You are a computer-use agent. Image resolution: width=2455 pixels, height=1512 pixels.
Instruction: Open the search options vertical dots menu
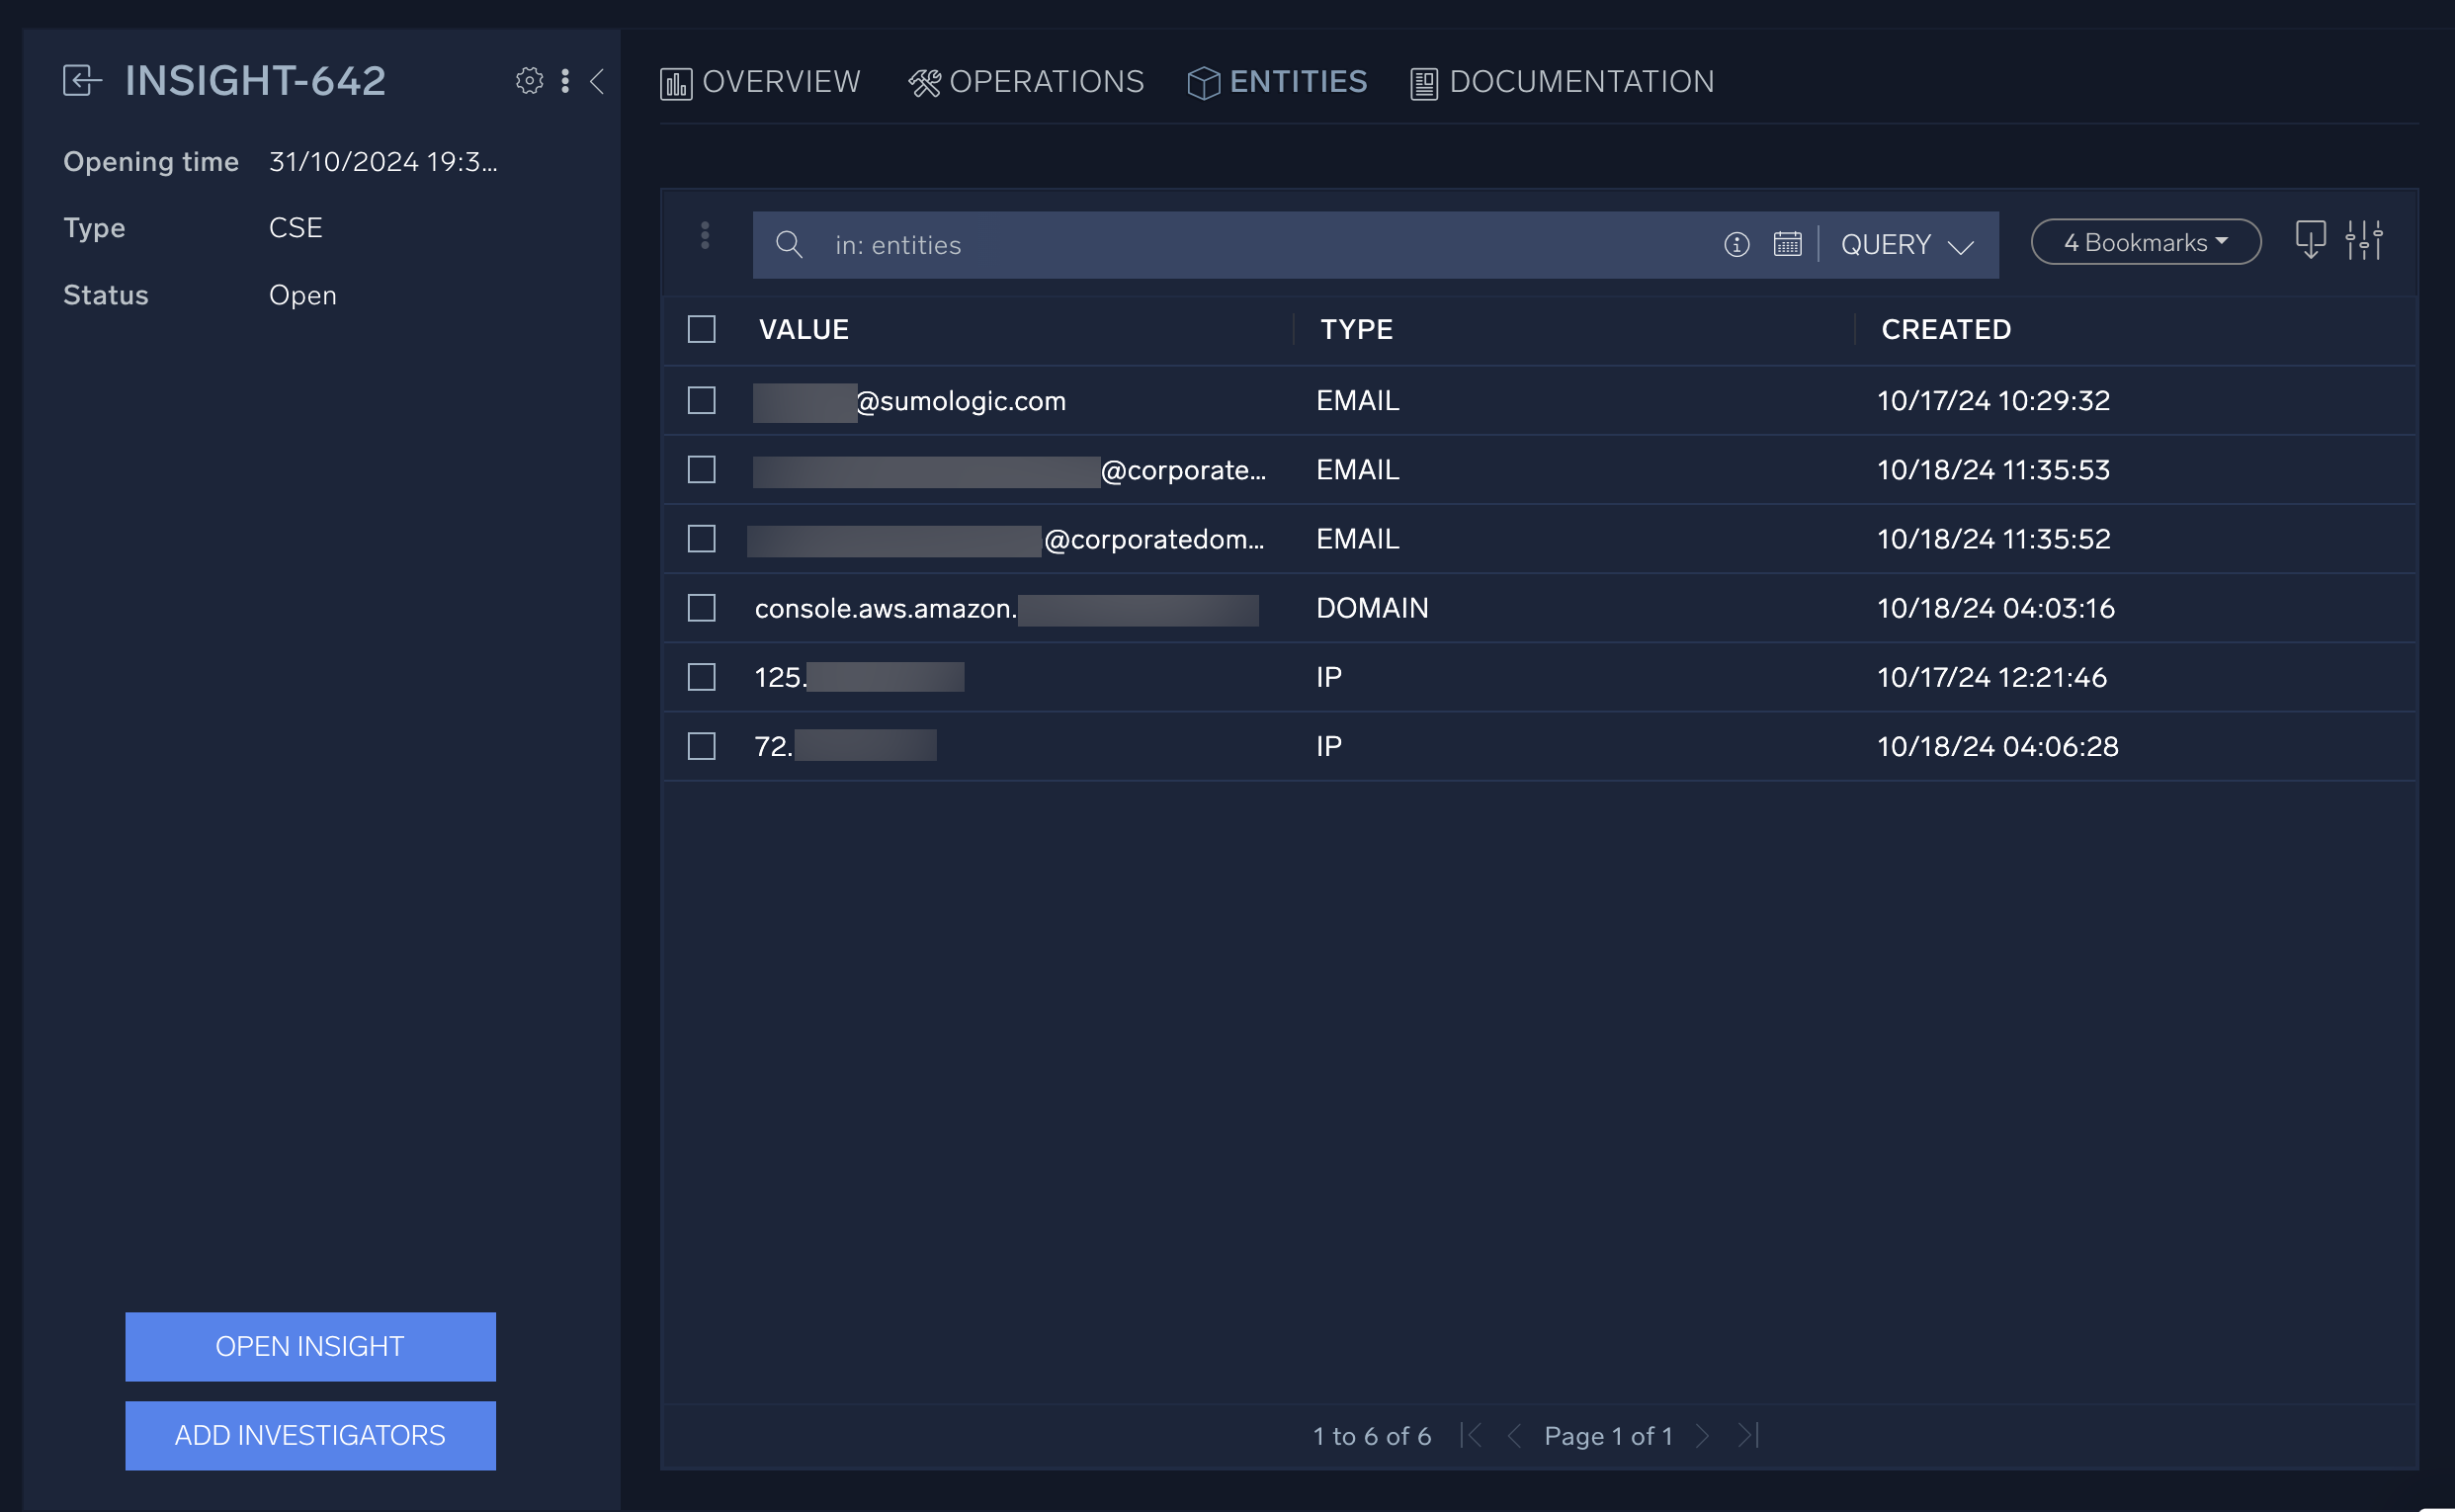[705, 236]
